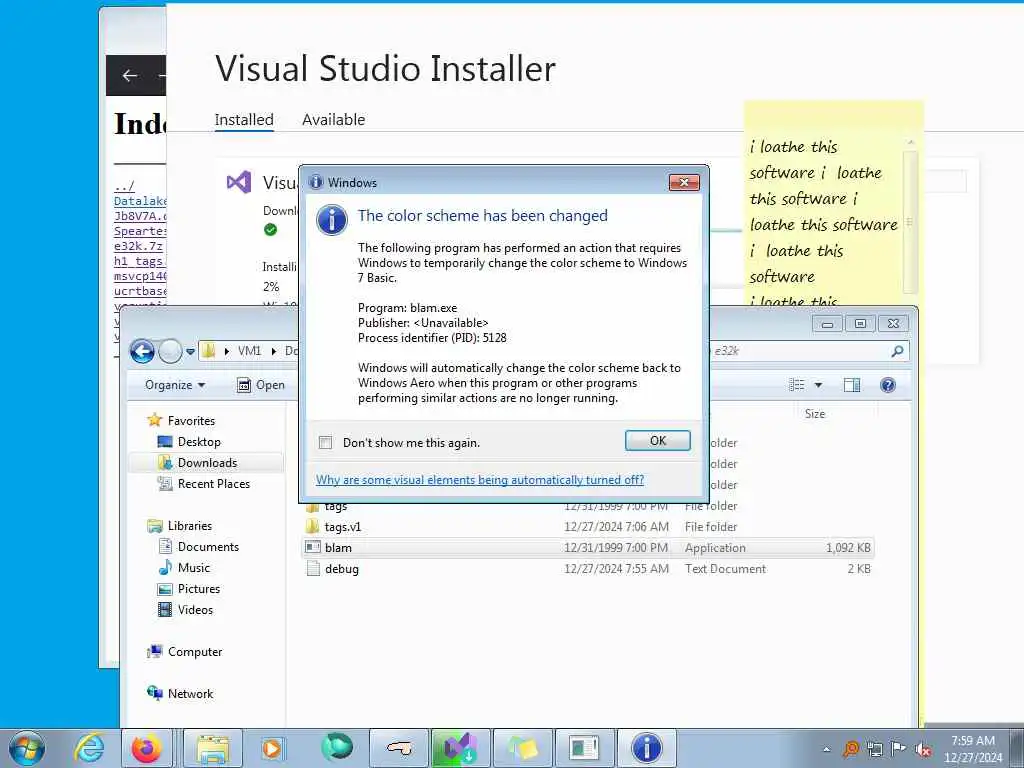This screenshot has height=768, width=1024.
Task: Click the muted volume tray icon
Action: point(923,749)
